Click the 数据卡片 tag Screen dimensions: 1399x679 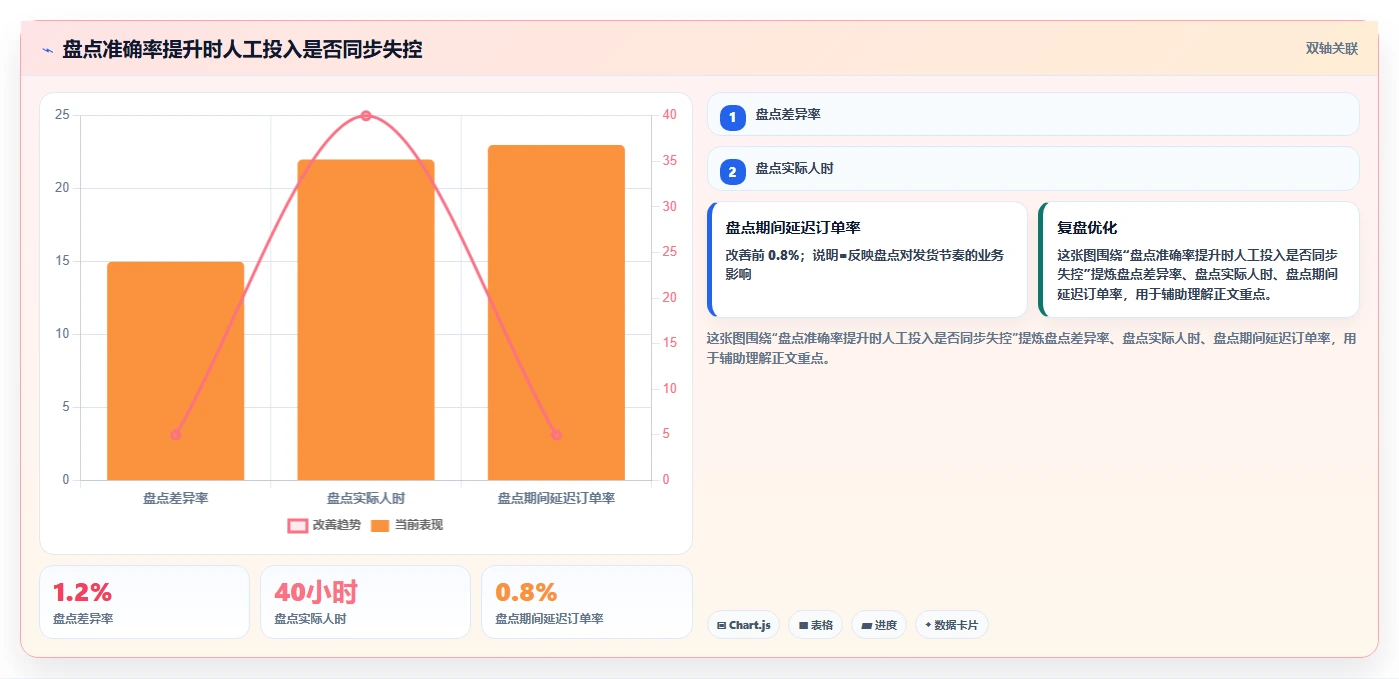pos(952,625)
